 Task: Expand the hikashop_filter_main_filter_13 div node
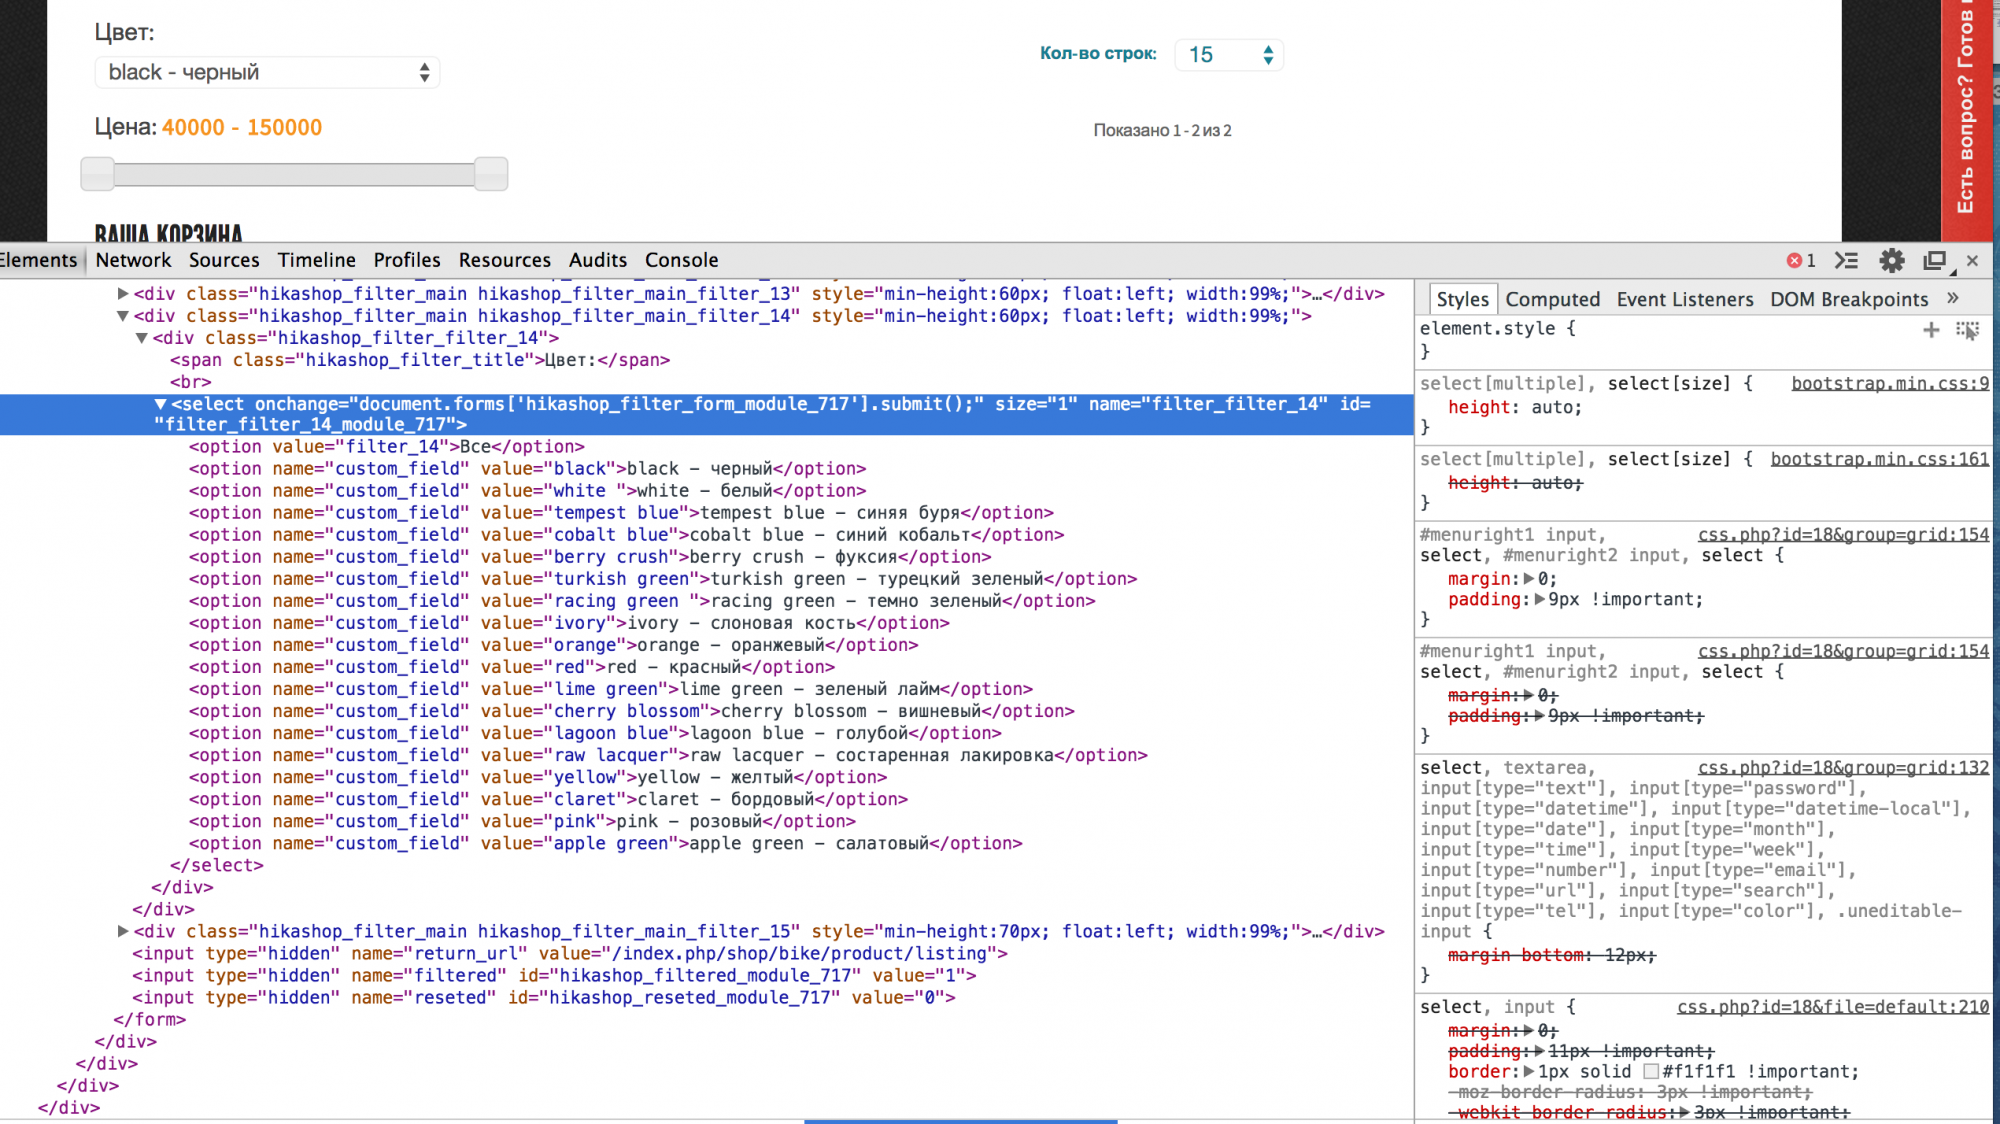coord(123,294)
